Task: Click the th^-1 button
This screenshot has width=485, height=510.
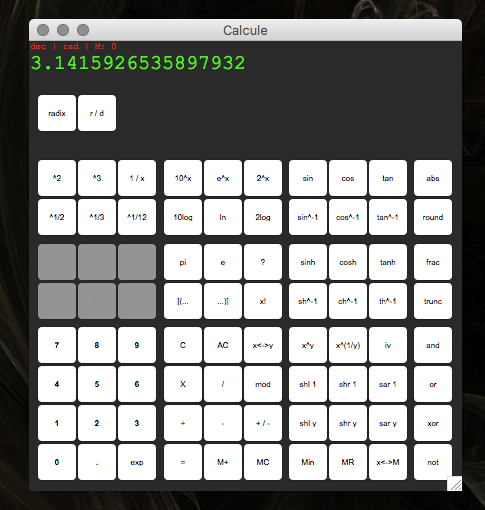Action: coord(388,301)
